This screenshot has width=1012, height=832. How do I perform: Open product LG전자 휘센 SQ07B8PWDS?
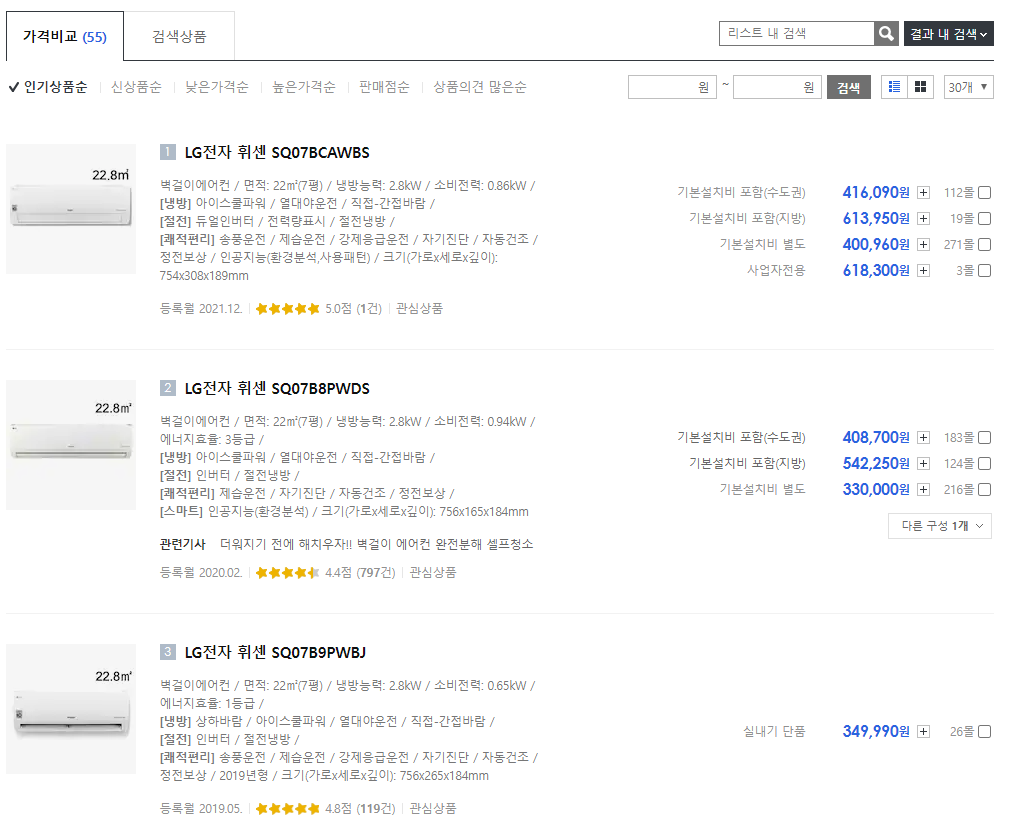[x=277, y=389]
